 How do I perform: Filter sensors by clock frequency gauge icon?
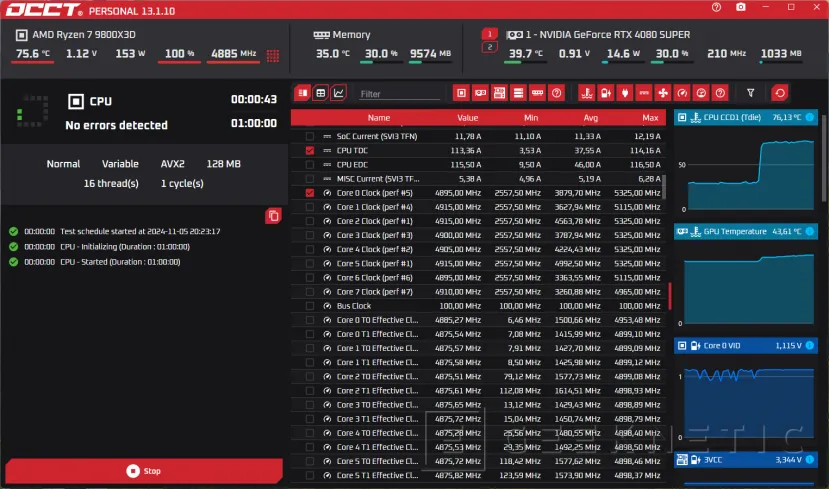682,93
